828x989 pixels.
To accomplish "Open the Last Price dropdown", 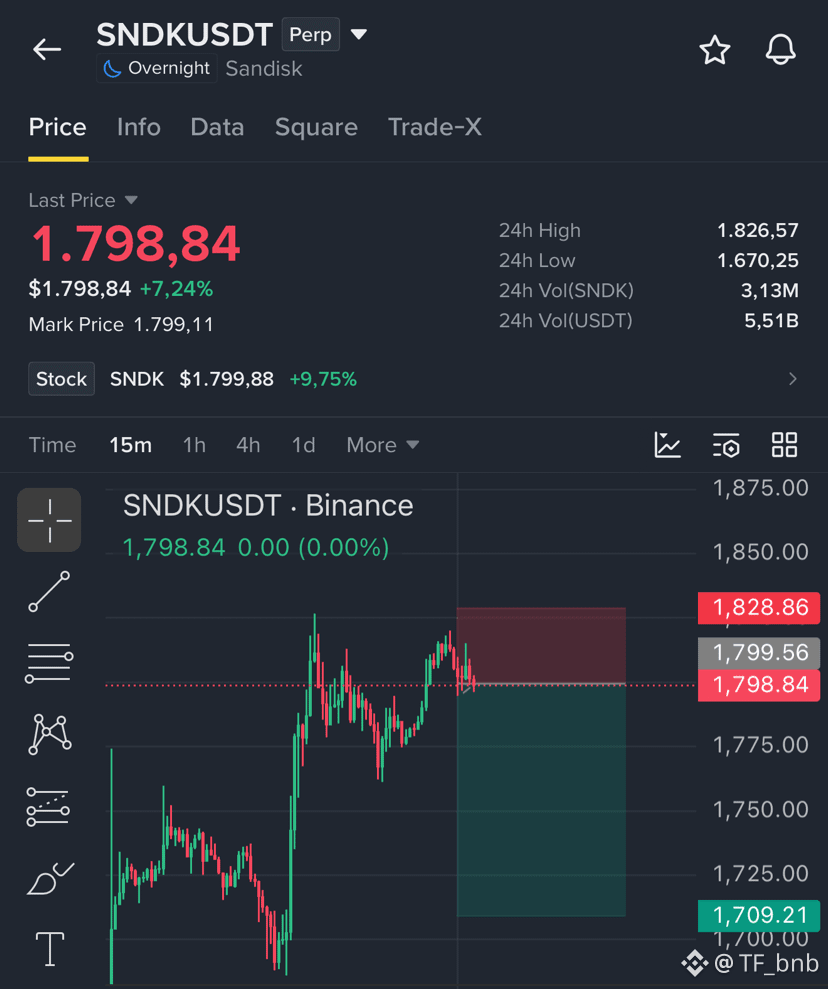I will 83,200.
